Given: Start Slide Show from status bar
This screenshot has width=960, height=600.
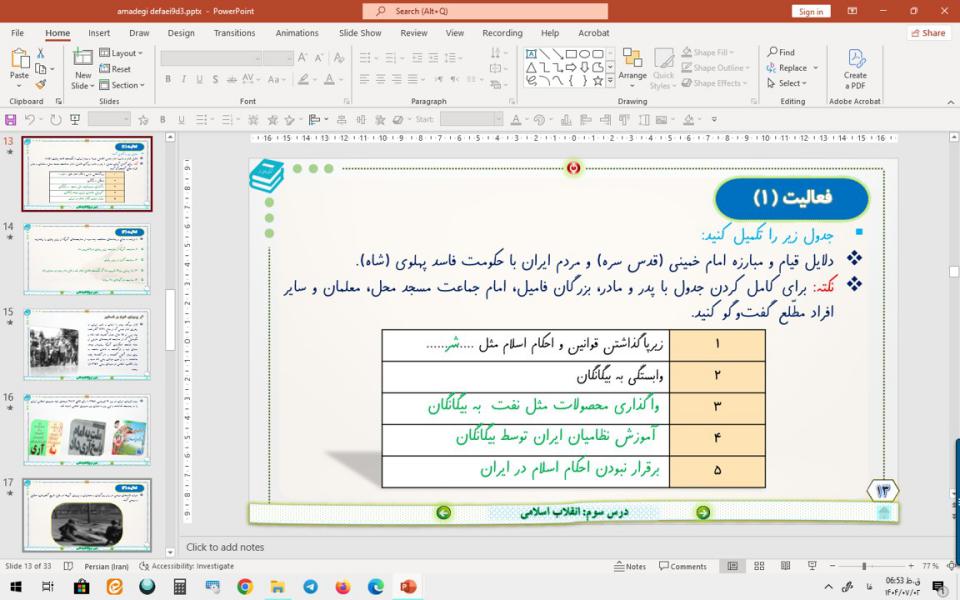Looking at the screenshot, I should click(x=812, y=566).
